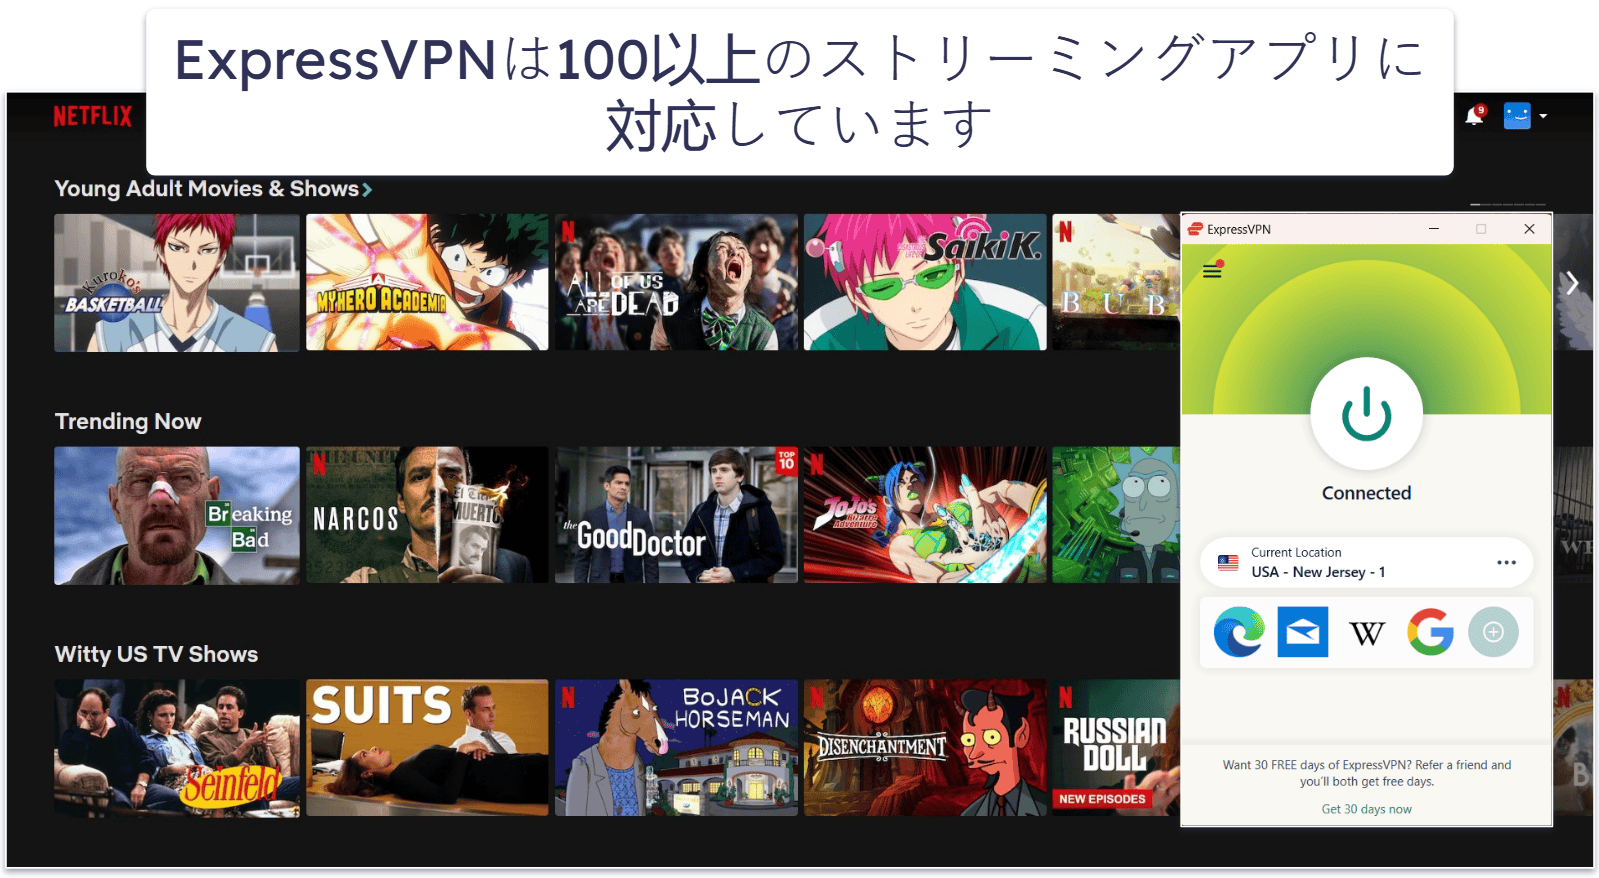This screenshot has width=1599, height=878.
Task: Click the Netflix logo
Action: (92, 116)
